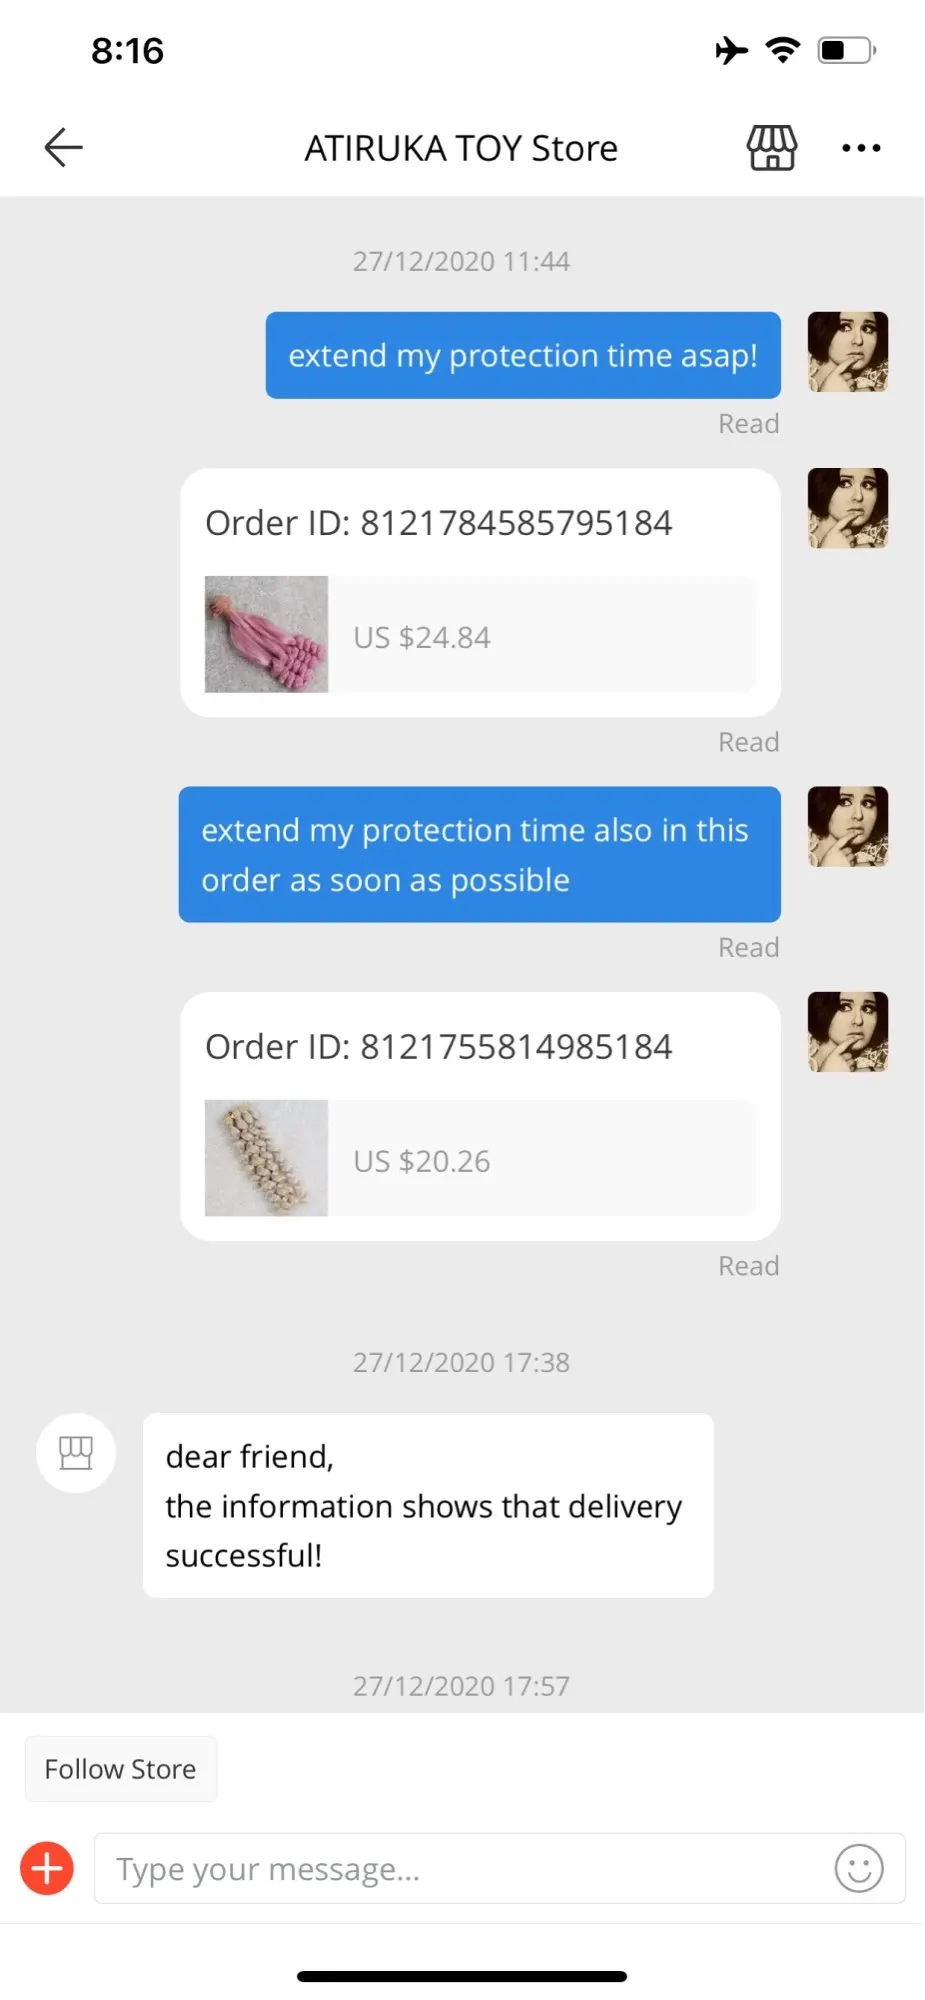Open the three-dot more options menu
This screenshot has width=925, height=2000.
(861, 148)
